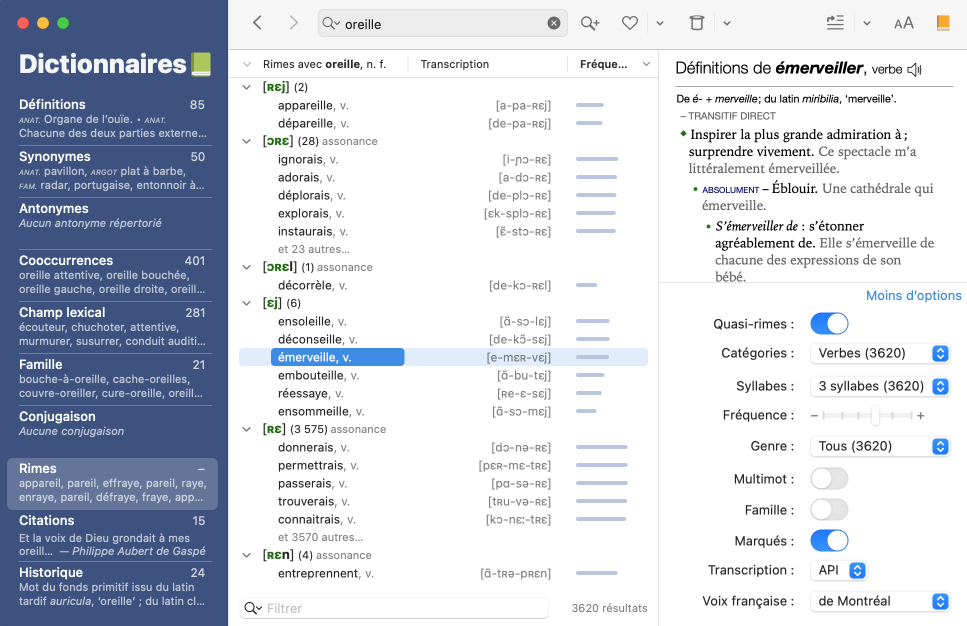The image size is (967, 626).
Task: Click the back navigation arrow
Action: 258,23
